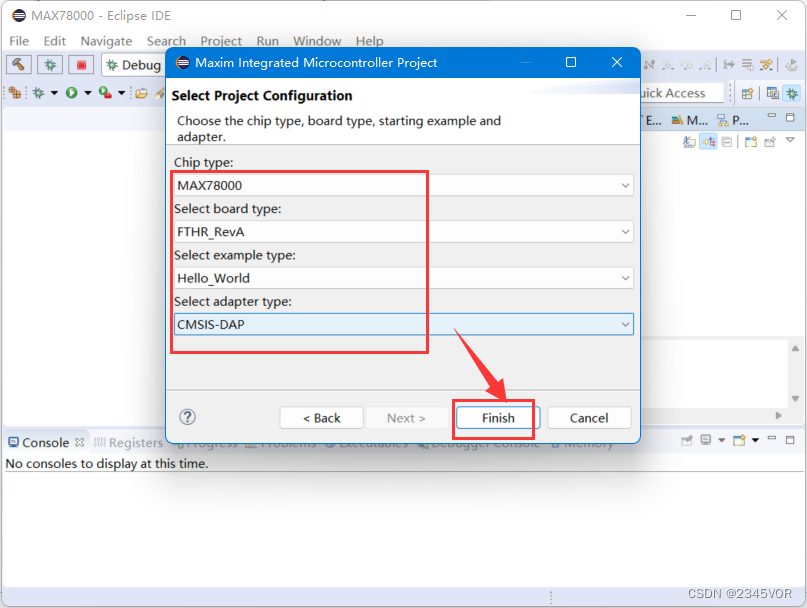
Task: Open the File menu
Action: point(19,41)
